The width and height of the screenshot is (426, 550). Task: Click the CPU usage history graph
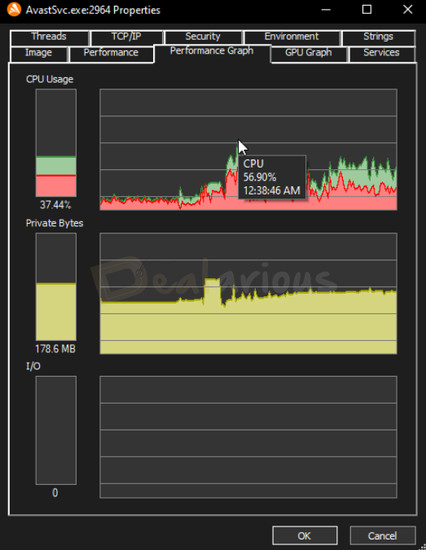tap(248, 150)
